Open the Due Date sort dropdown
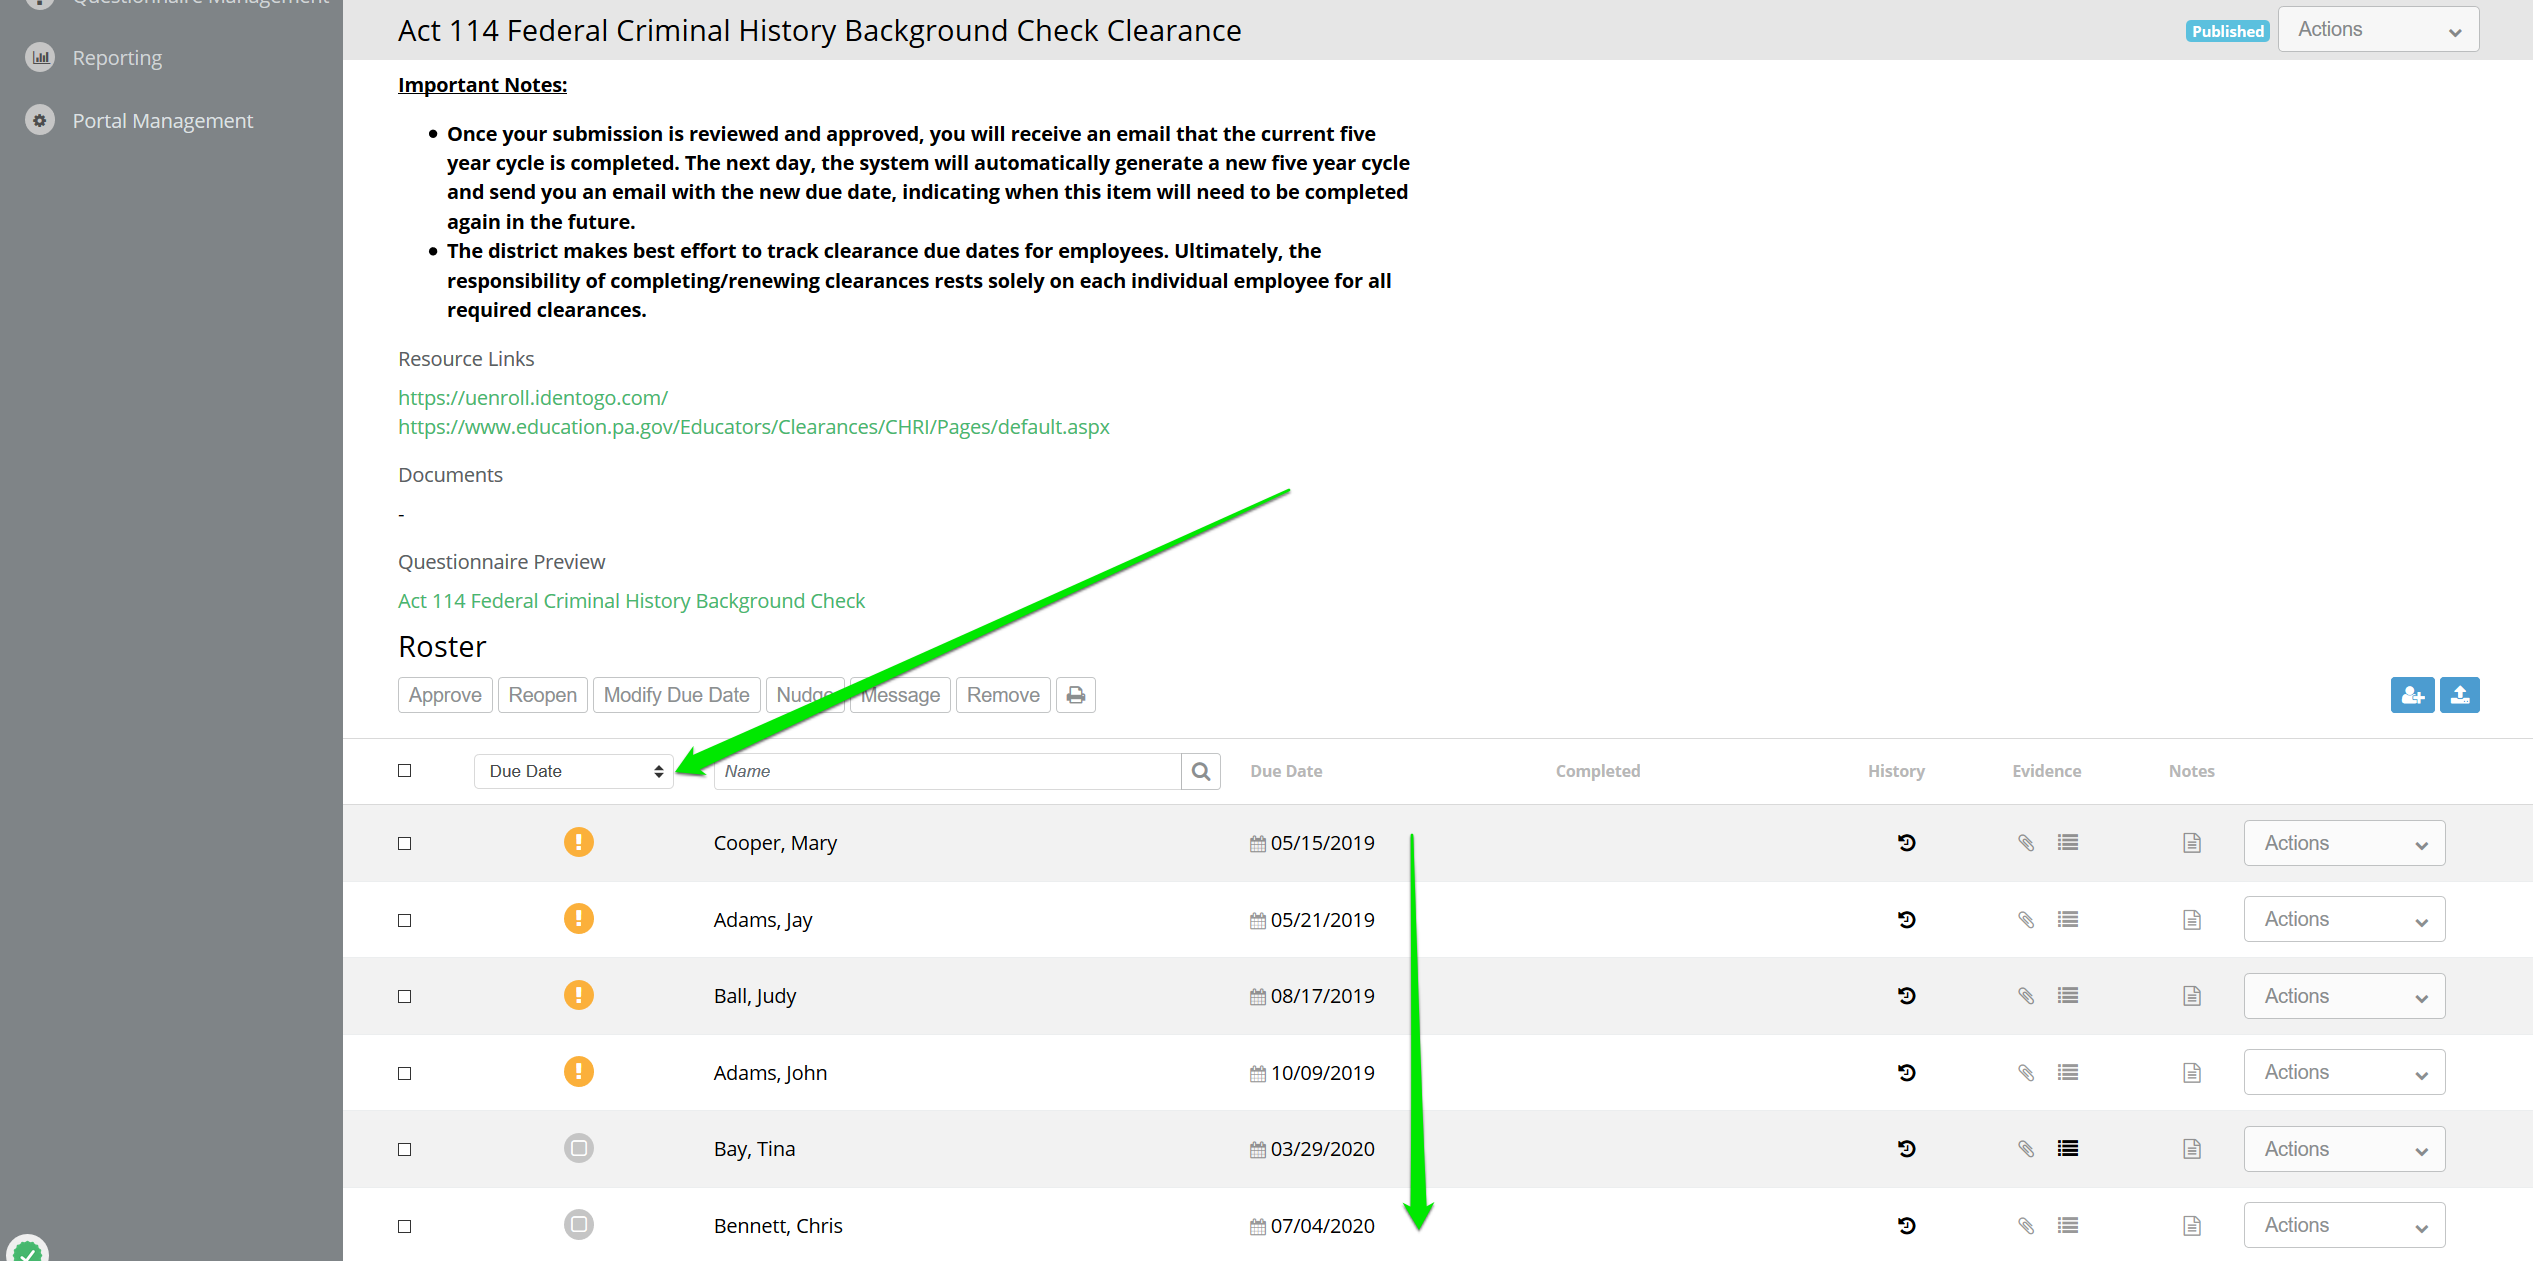Viewport: 2533px width, 1261px height. coord(574,771)
